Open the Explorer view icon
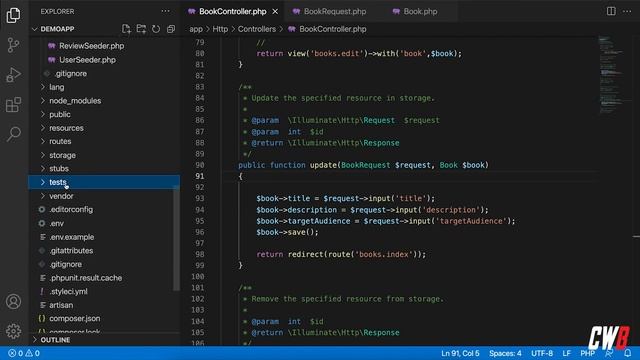Viewport: 640px width, 360px height. click(13, 15)
